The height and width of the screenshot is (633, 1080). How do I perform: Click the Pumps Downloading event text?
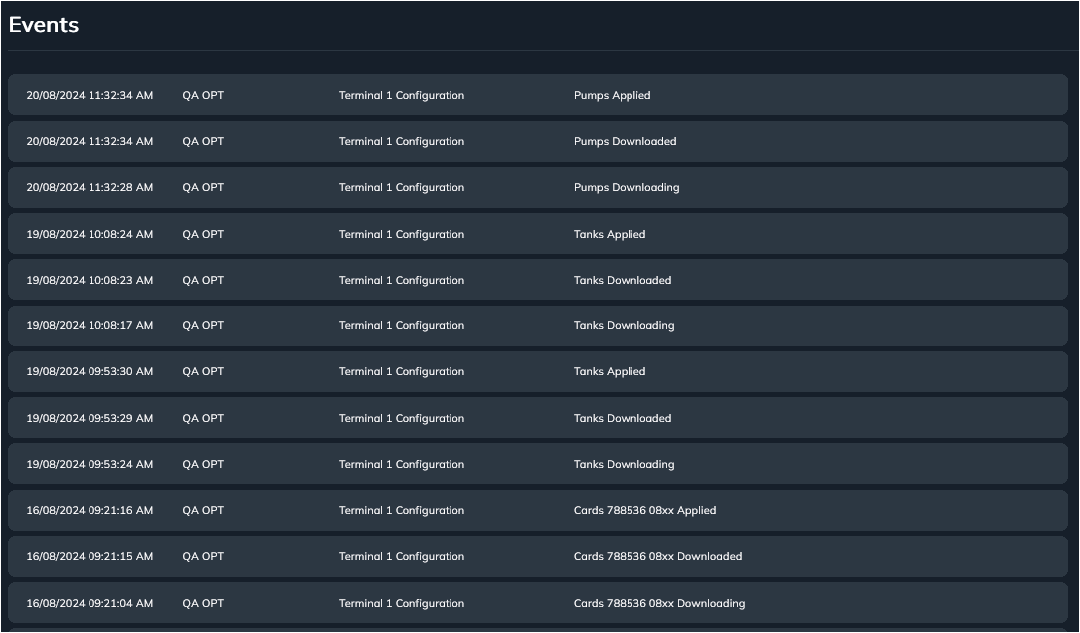point(626,187)
